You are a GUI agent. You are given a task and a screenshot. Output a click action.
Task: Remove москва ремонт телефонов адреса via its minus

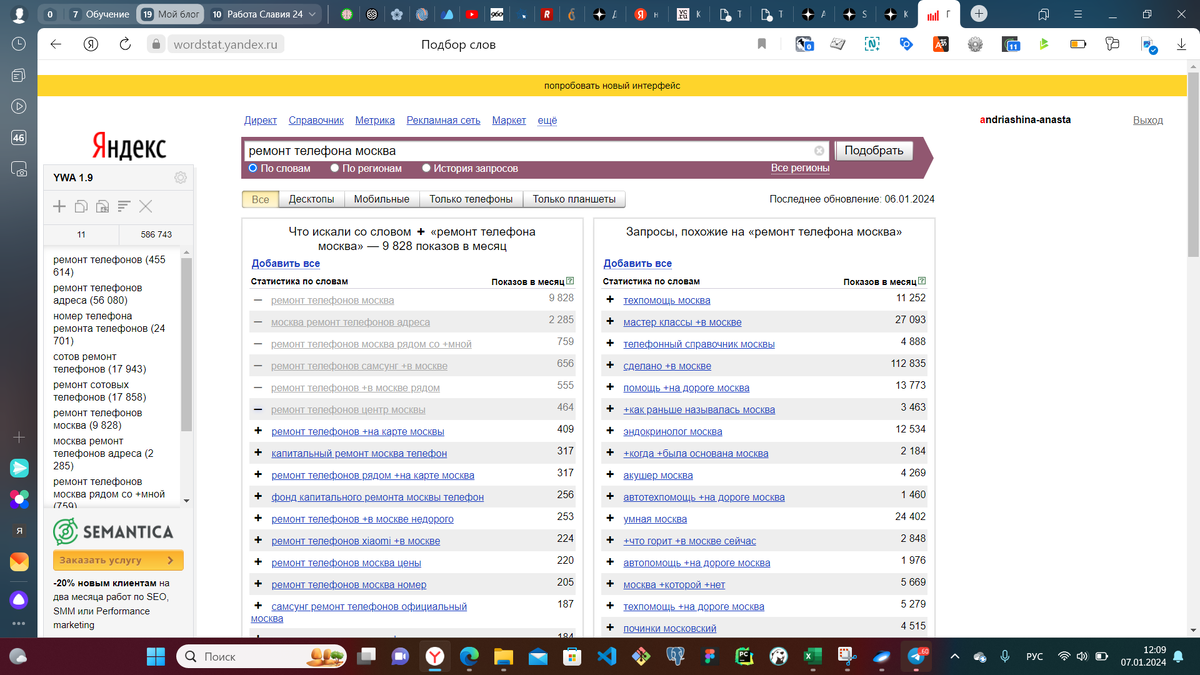[258, 322]
